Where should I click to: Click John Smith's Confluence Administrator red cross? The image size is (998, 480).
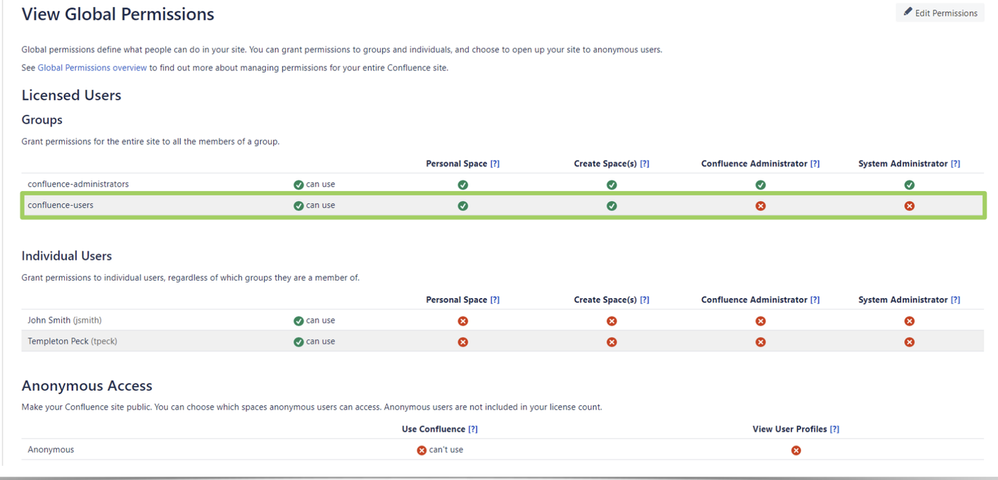point(761,321)
